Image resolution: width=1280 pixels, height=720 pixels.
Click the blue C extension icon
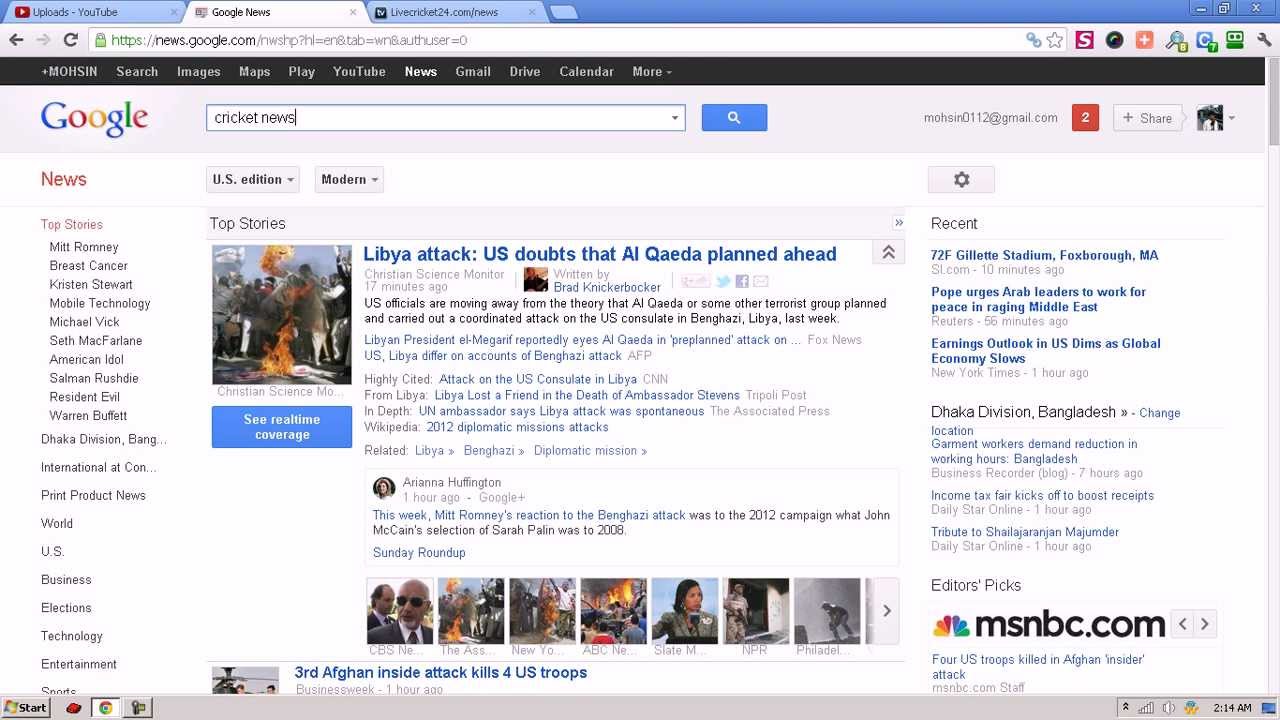[1206, 41]
